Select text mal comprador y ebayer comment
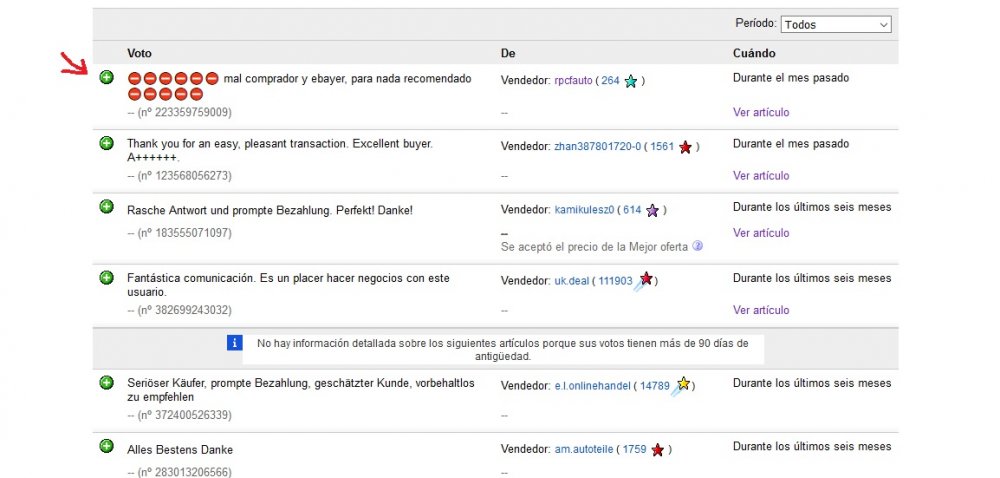The image size is (1000, 478). coord(348,79)
